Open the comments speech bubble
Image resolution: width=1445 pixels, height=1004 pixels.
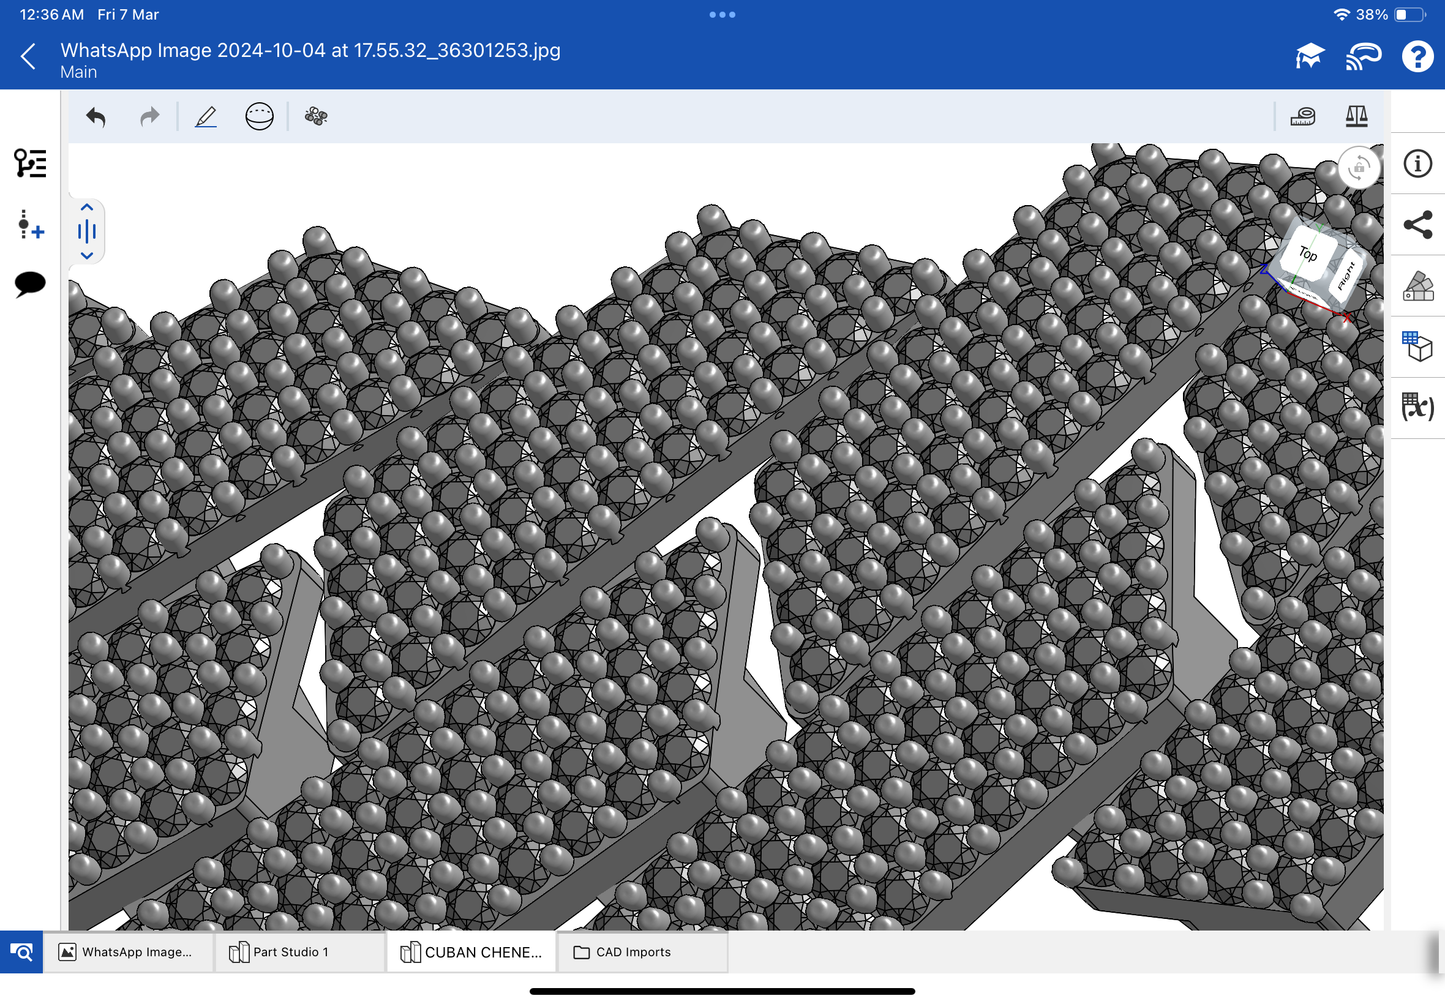coord(30,284)
